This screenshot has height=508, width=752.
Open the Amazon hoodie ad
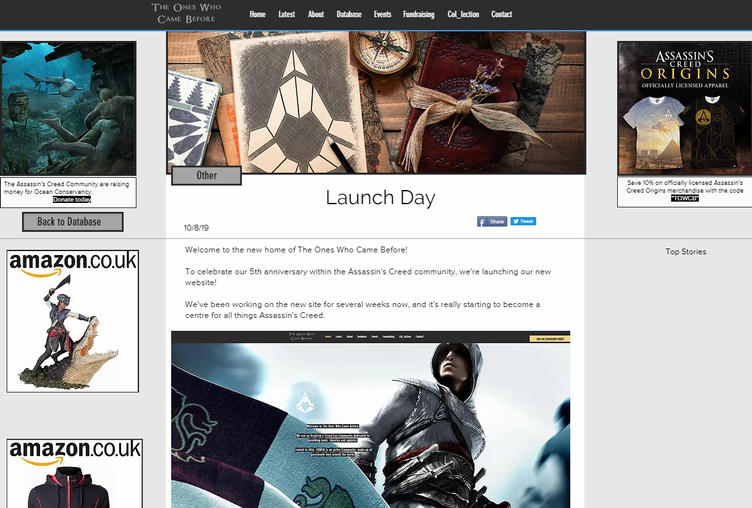[74, 473]
